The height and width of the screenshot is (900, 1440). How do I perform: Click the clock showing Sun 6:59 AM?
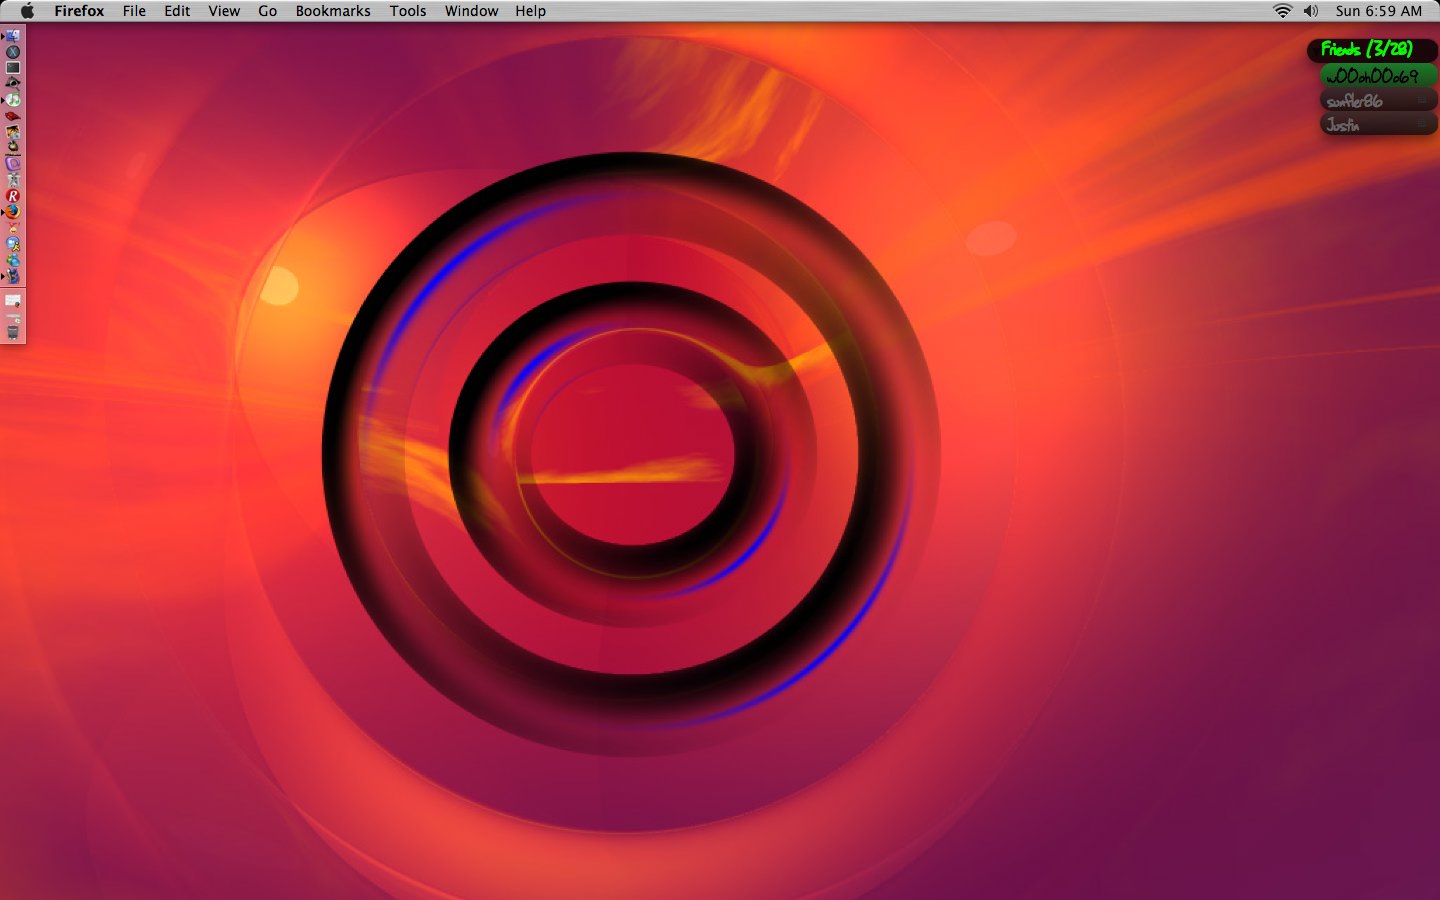[1378, 11]
